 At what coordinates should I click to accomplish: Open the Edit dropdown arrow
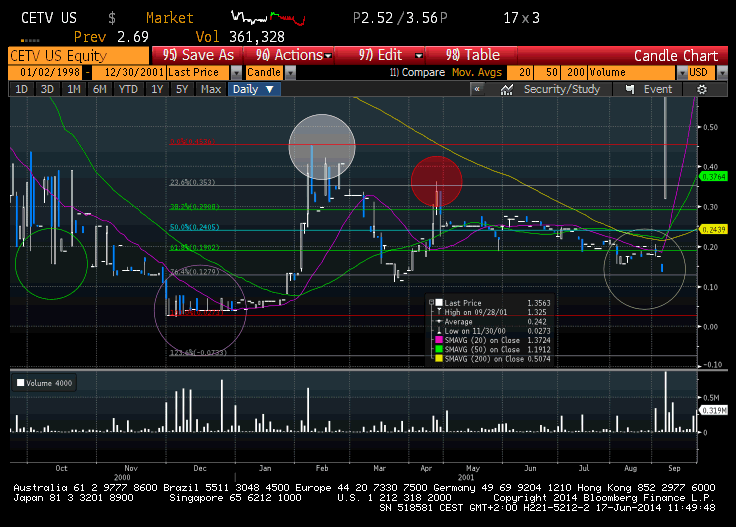coord(419,55)
